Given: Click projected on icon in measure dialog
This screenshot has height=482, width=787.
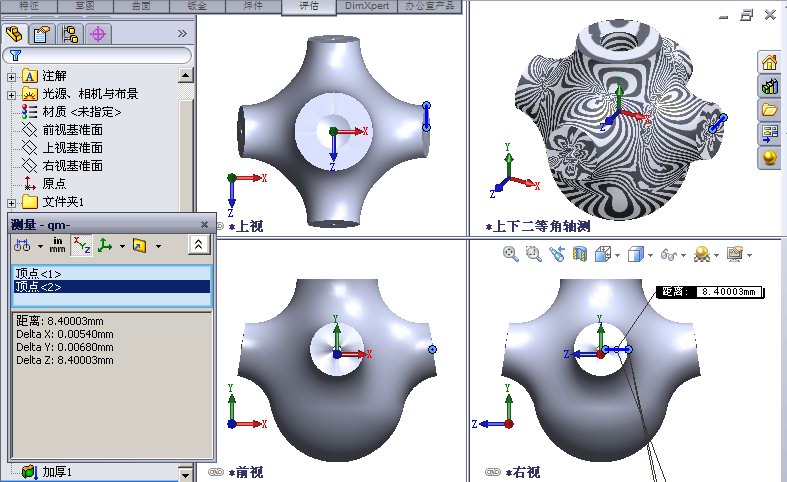Looking at the screenshot, I should pos(139,245).
